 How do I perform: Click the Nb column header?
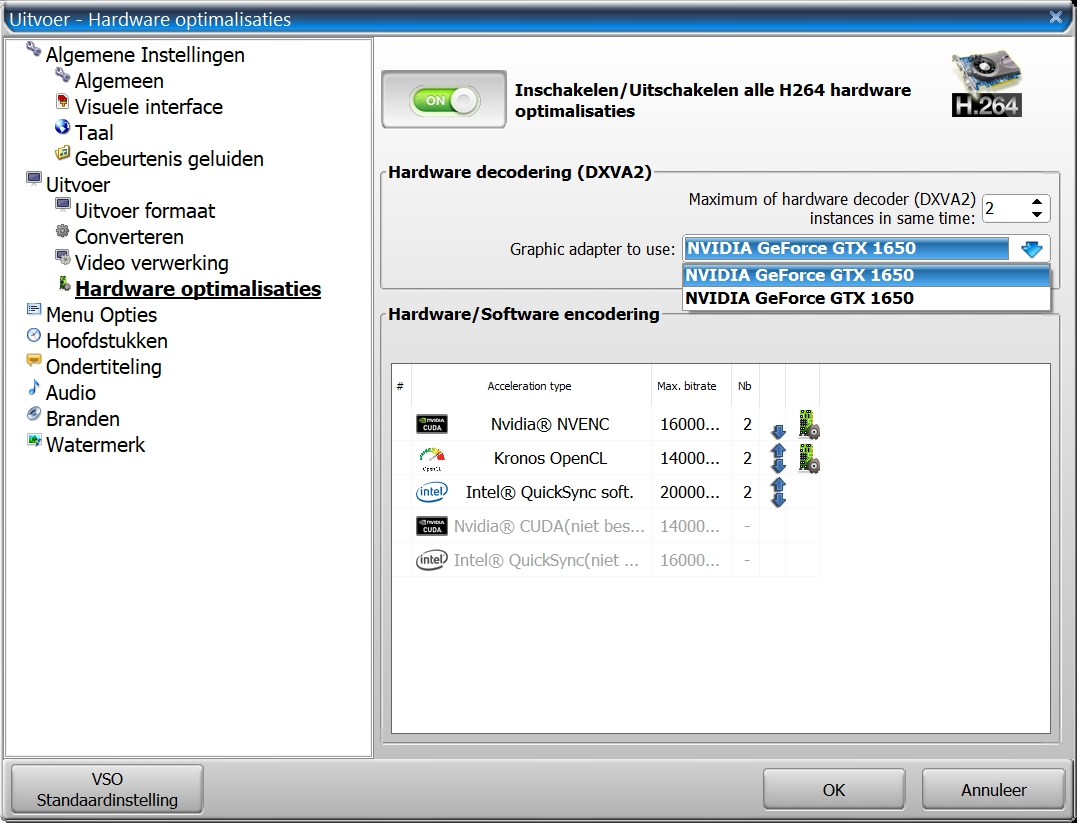pos(745,386)
